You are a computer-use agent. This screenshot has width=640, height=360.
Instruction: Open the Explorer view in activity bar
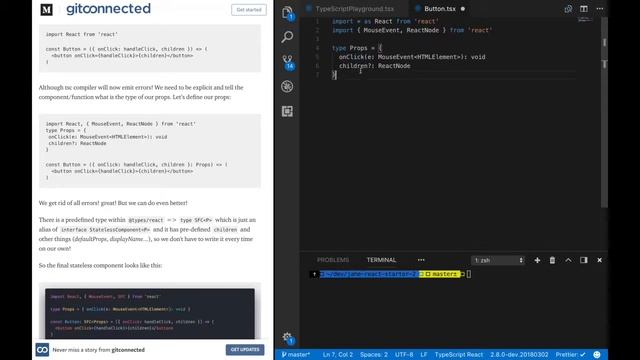[287, 13]
